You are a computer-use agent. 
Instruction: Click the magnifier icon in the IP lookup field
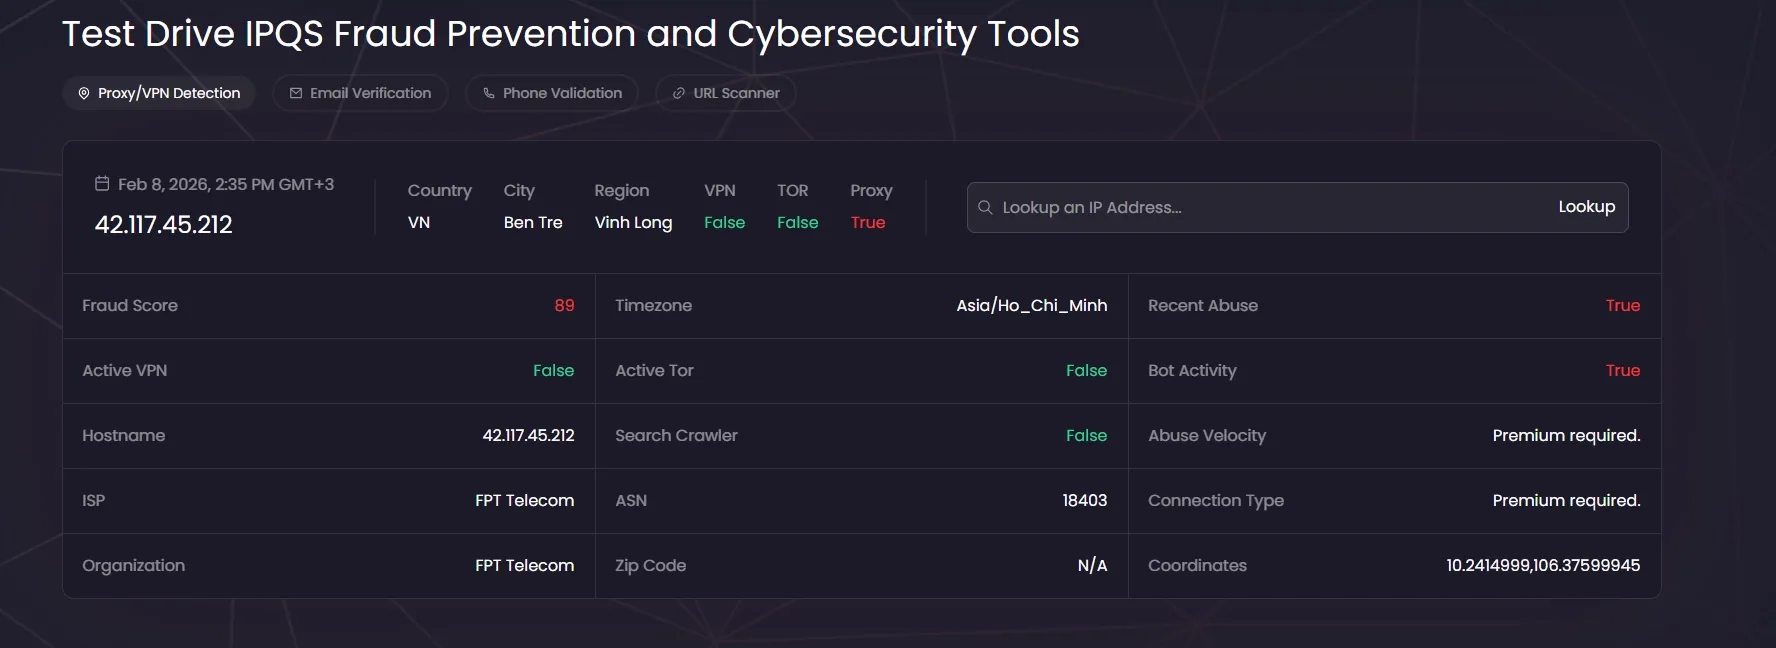click(985, 207)
